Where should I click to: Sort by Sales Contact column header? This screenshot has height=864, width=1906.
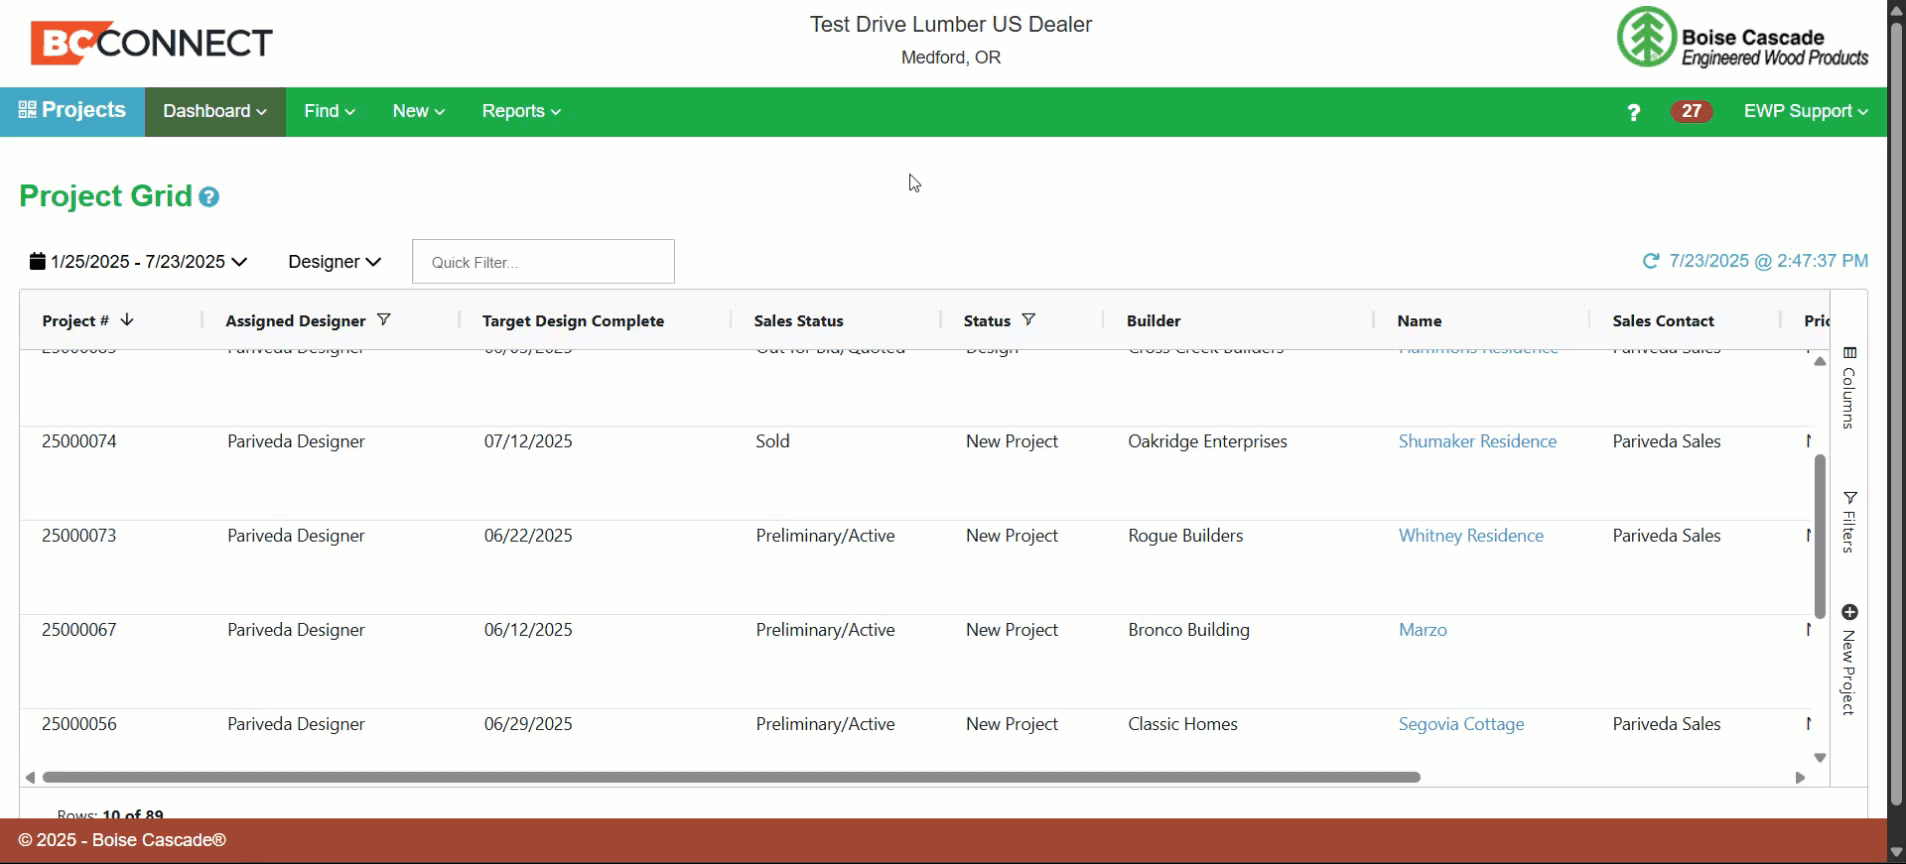pos(1663,321)
